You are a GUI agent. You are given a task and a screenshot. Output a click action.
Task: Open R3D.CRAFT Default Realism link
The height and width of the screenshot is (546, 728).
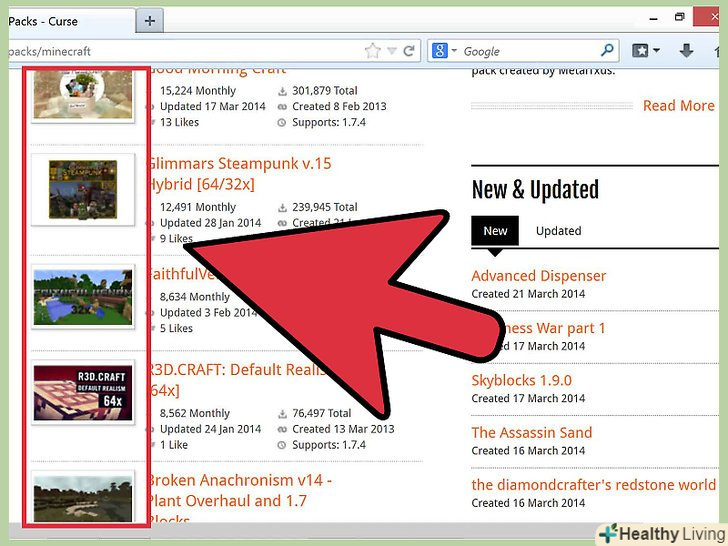237,380
